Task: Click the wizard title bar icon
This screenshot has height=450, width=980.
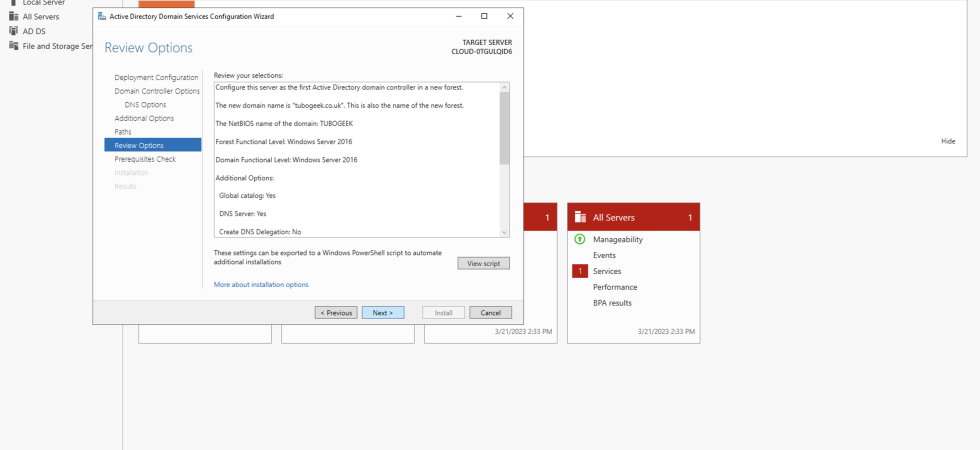Action: coord(102,16)
